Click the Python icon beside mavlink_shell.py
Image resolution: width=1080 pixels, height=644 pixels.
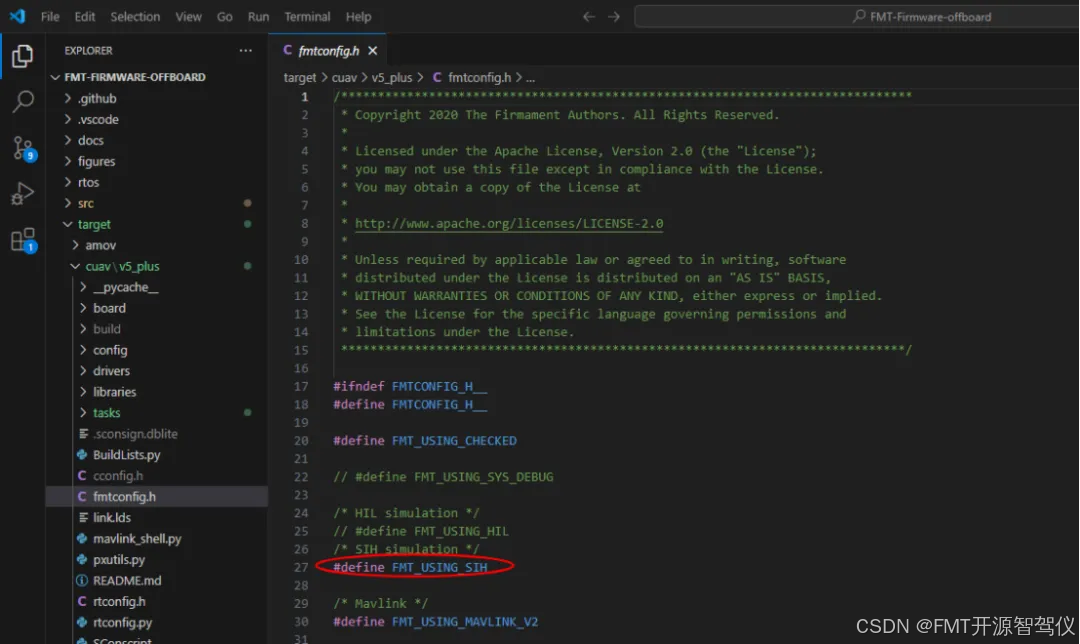82,539
